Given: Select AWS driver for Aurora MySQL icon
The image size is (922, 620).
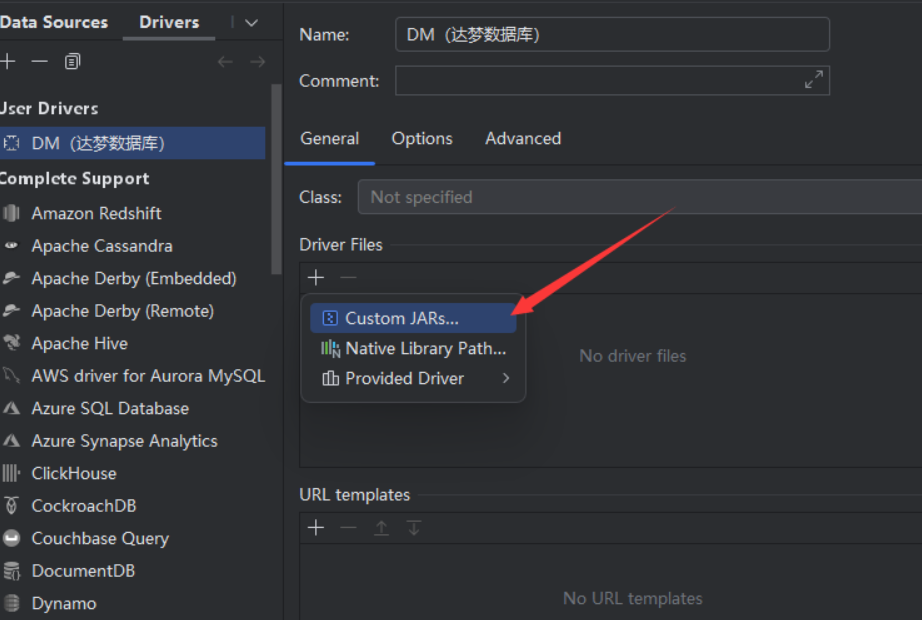Looking at the screenshot, I should (11, 375).
